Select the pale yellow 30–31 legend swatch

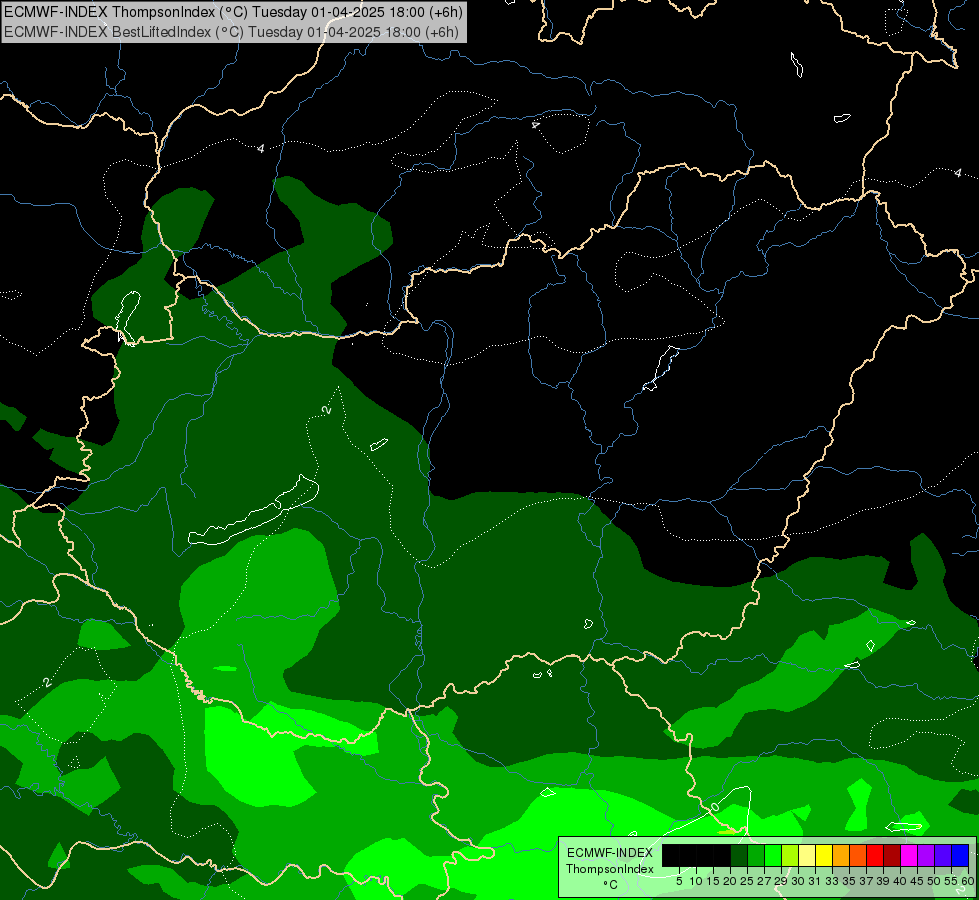point(807,856)
